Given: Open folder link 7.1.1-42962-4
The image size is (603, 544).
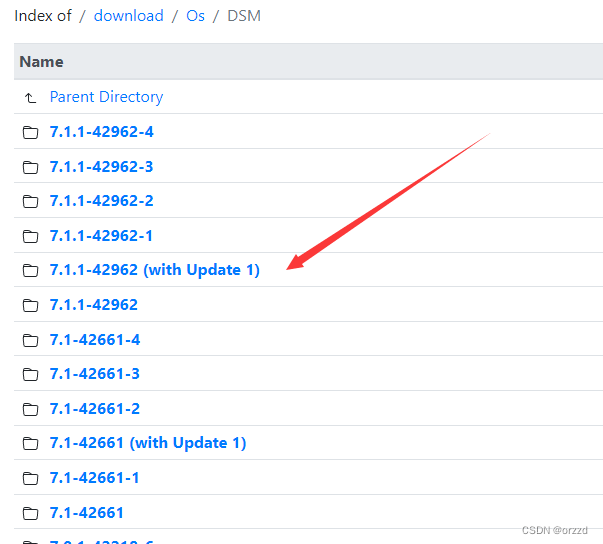Looking at the screenshot, I should 102,132.
